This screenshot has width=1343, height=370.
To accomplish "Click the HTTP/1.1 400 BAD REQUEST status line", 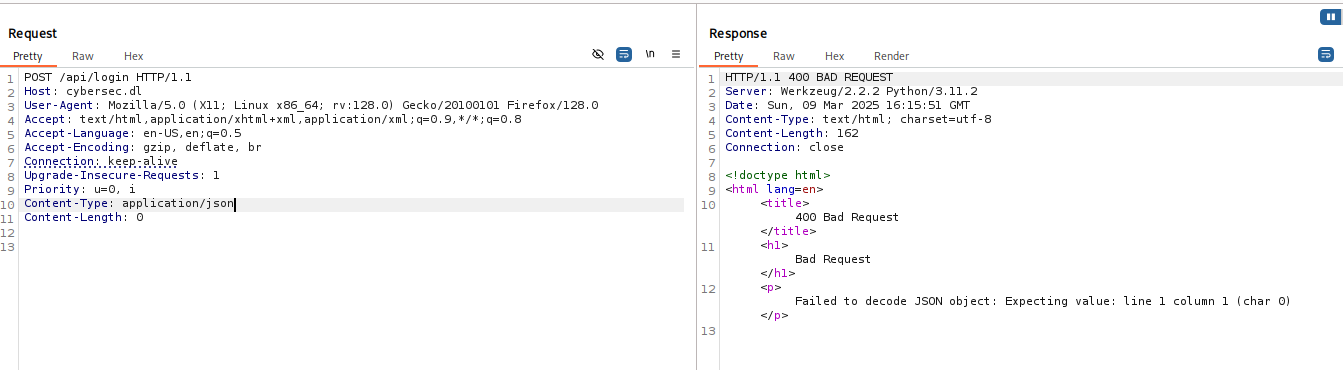I will [809, 77].
